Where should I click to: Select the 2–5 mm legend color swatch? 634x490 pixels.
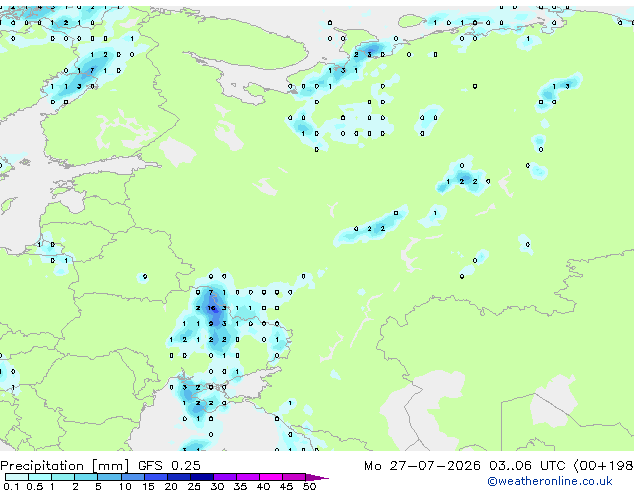[x=86, y=477]
